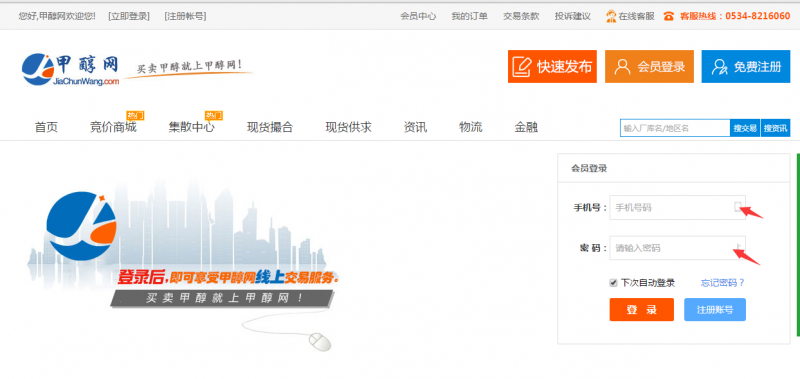Open the 竞价商城 navigation tab
Viewport: 800px width, 379px height.
(x=113, y=128)
